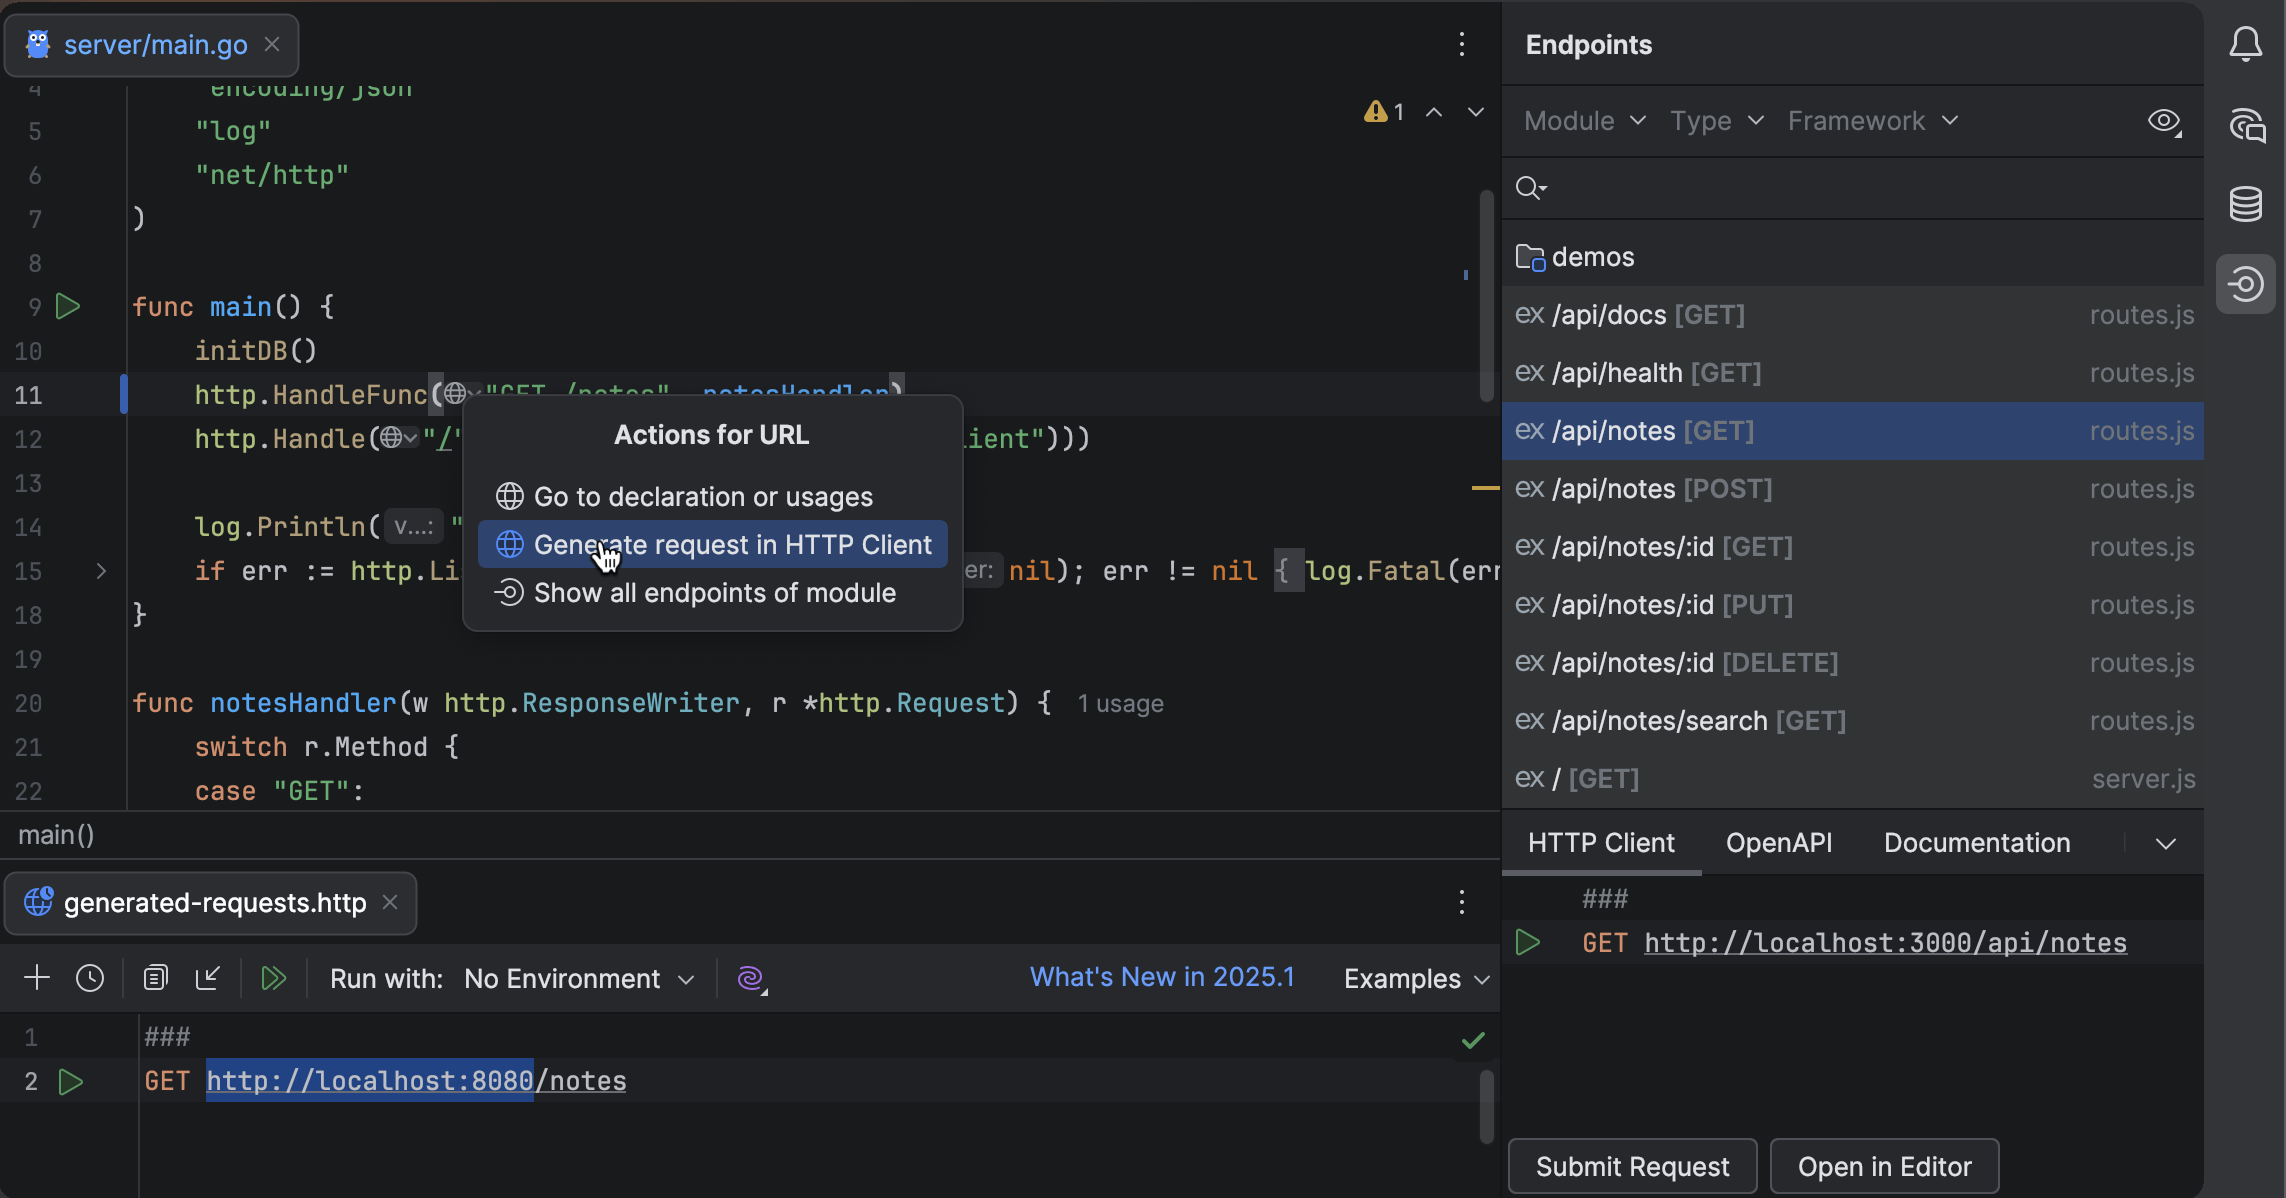Open the Notifications bell icon
This screenshot has width=2286, height=1198.
tap(2245, 44)
